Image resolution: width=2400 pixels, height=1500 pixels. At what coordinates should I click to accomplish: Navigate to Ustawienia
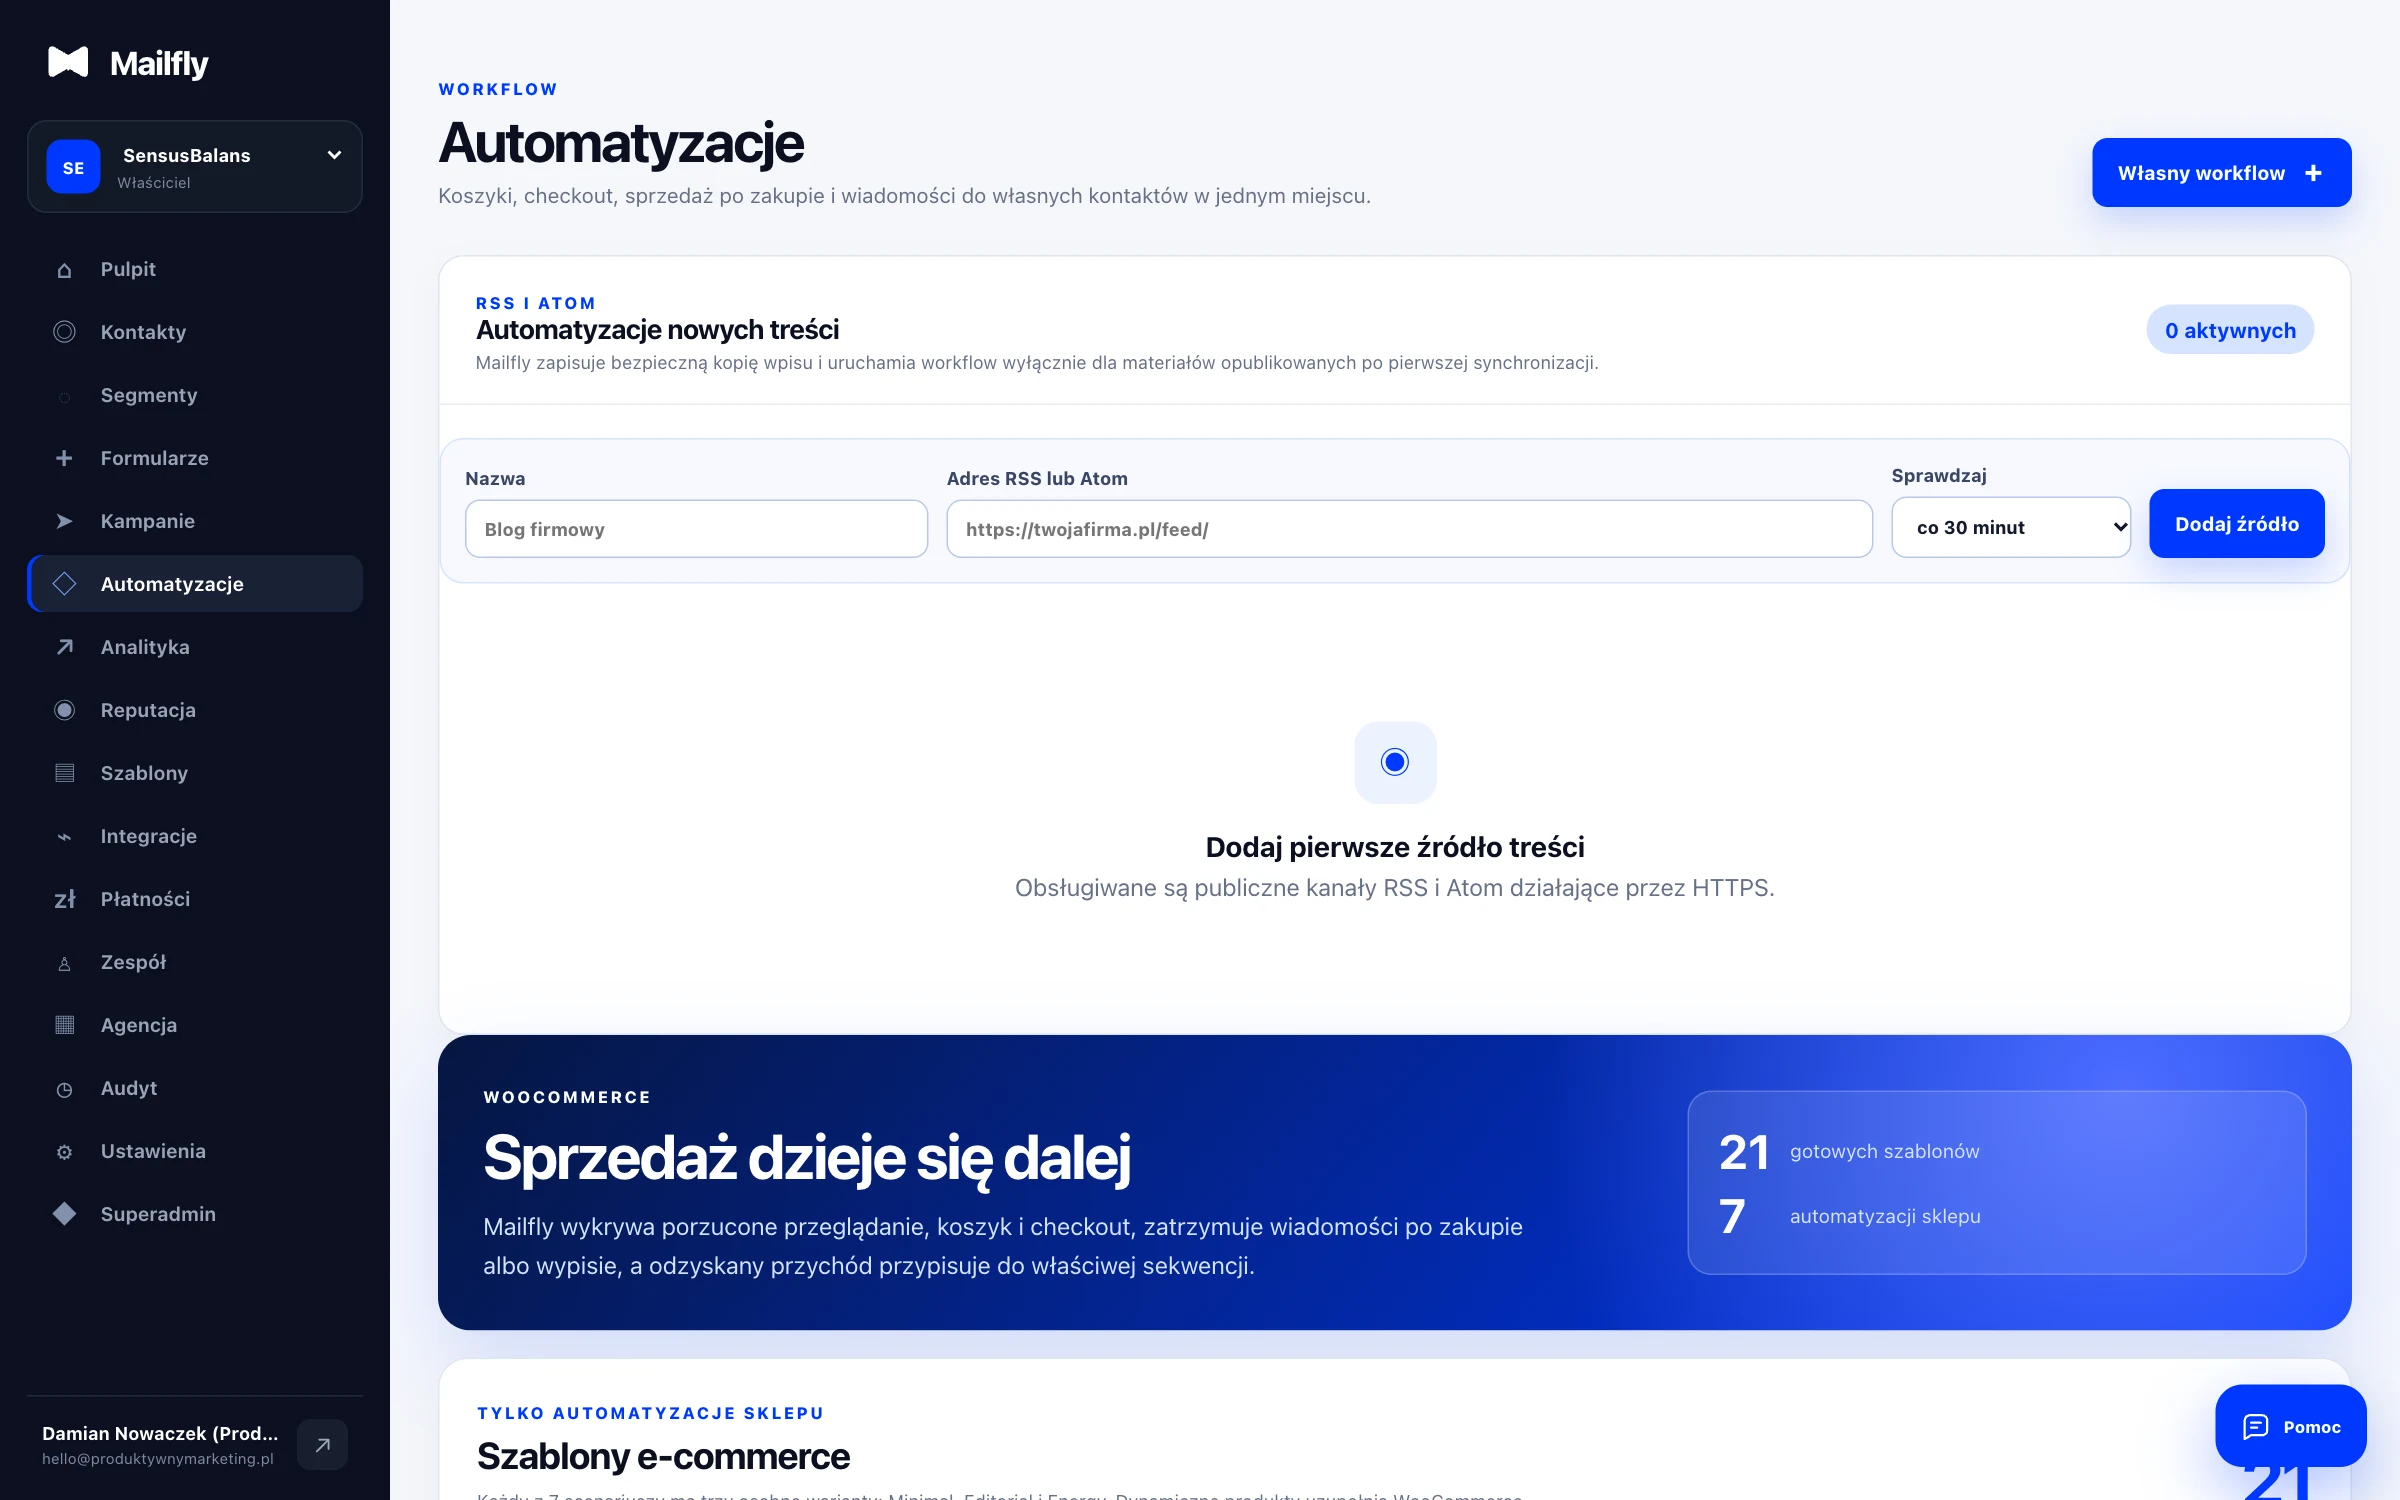(x=194, y=1151)
